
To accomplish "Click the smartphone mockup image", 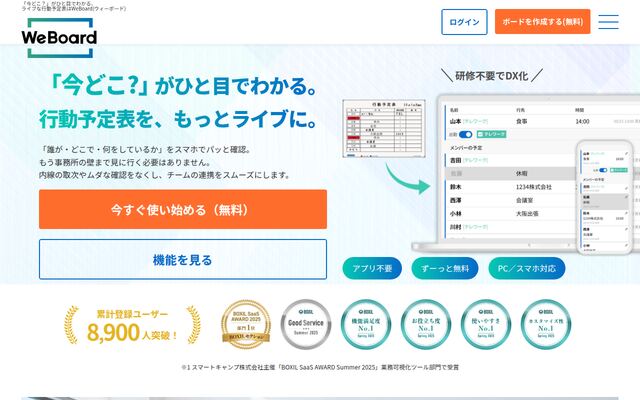I will click(x=605, y=197).
